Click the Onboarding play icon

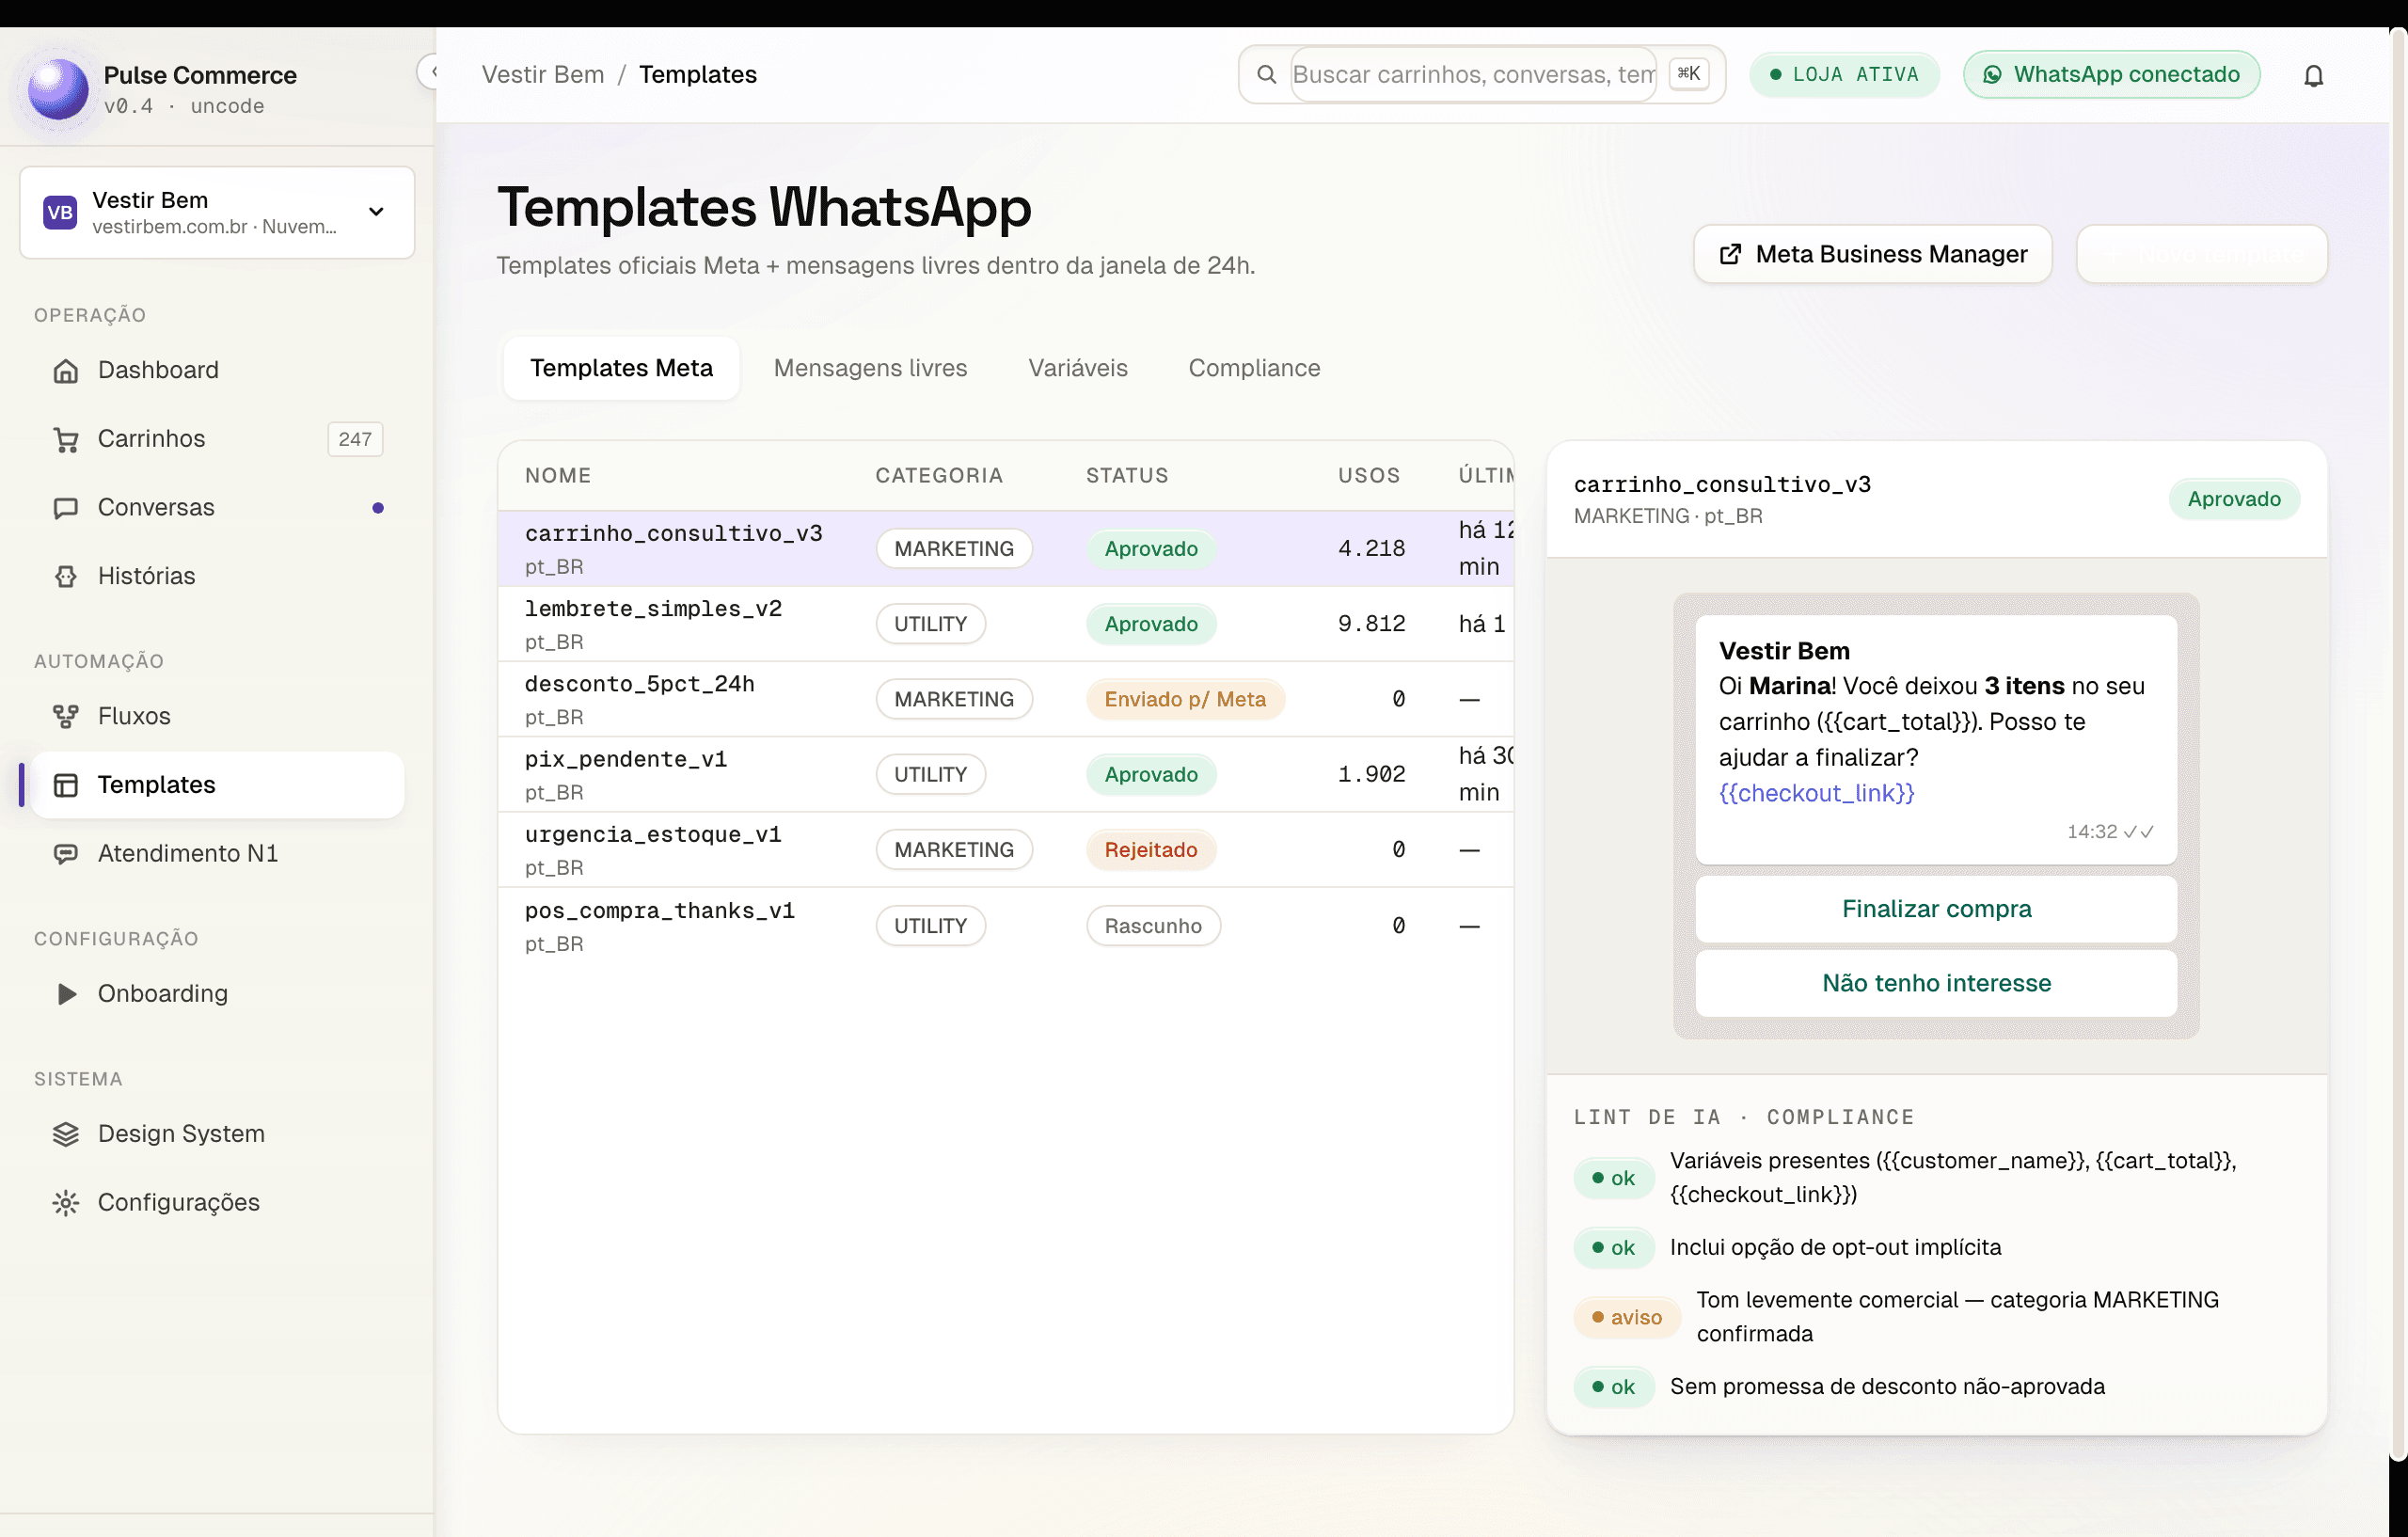(66, 993)
